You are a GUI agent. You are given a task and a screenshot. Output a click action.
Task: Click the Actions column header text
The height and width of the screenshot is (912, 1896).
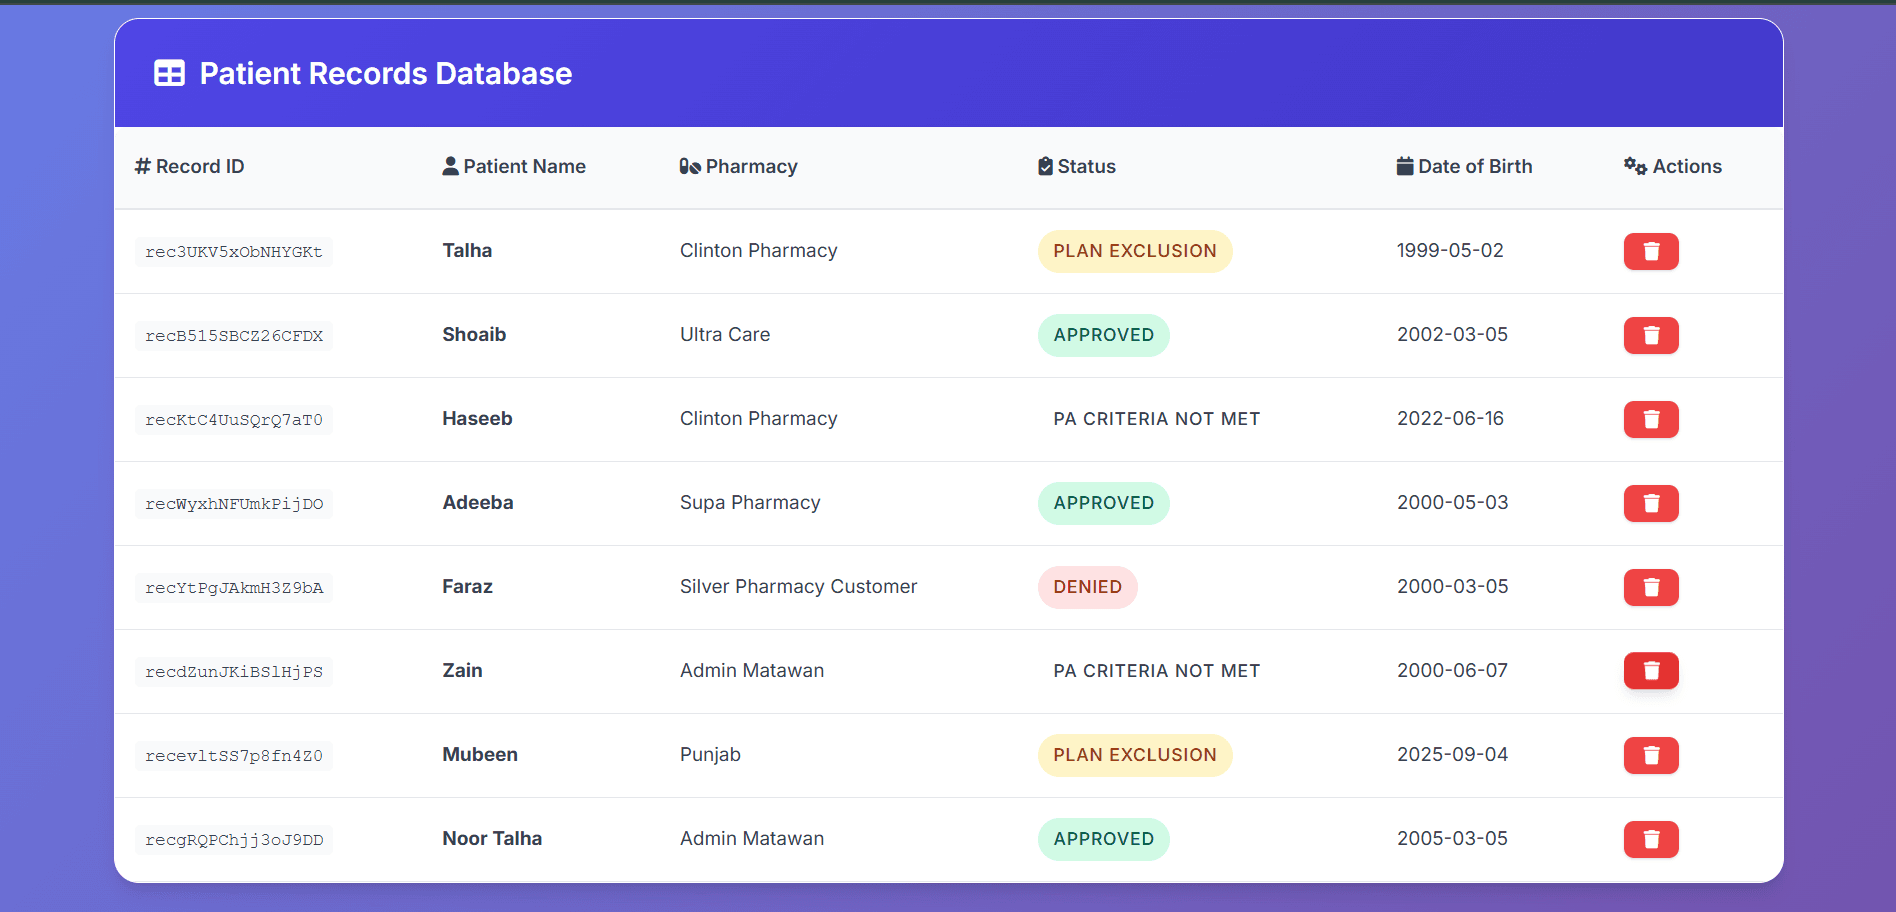[1687, 166]
